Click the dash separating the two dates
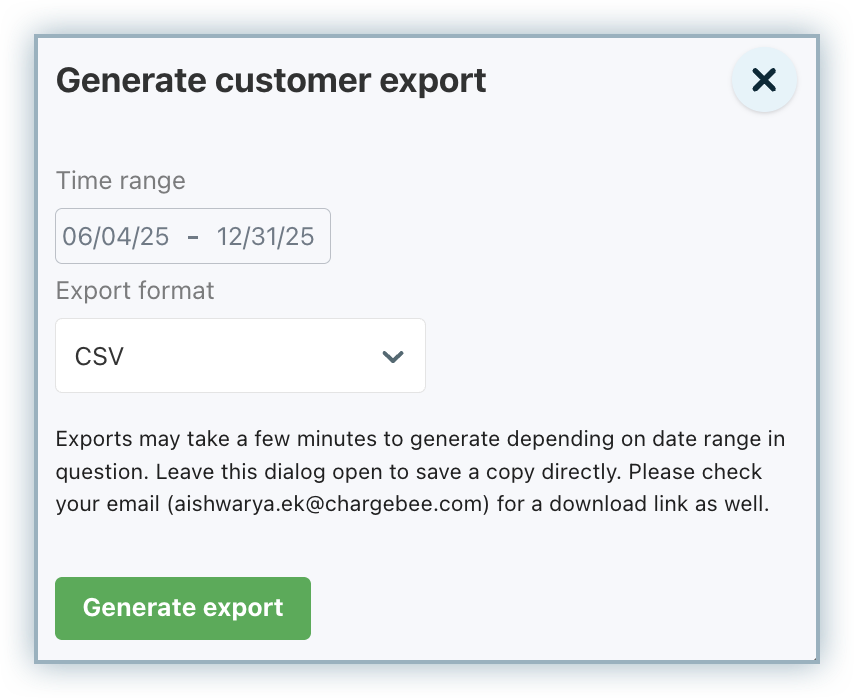854x698 pixels. tap(193, 237)
